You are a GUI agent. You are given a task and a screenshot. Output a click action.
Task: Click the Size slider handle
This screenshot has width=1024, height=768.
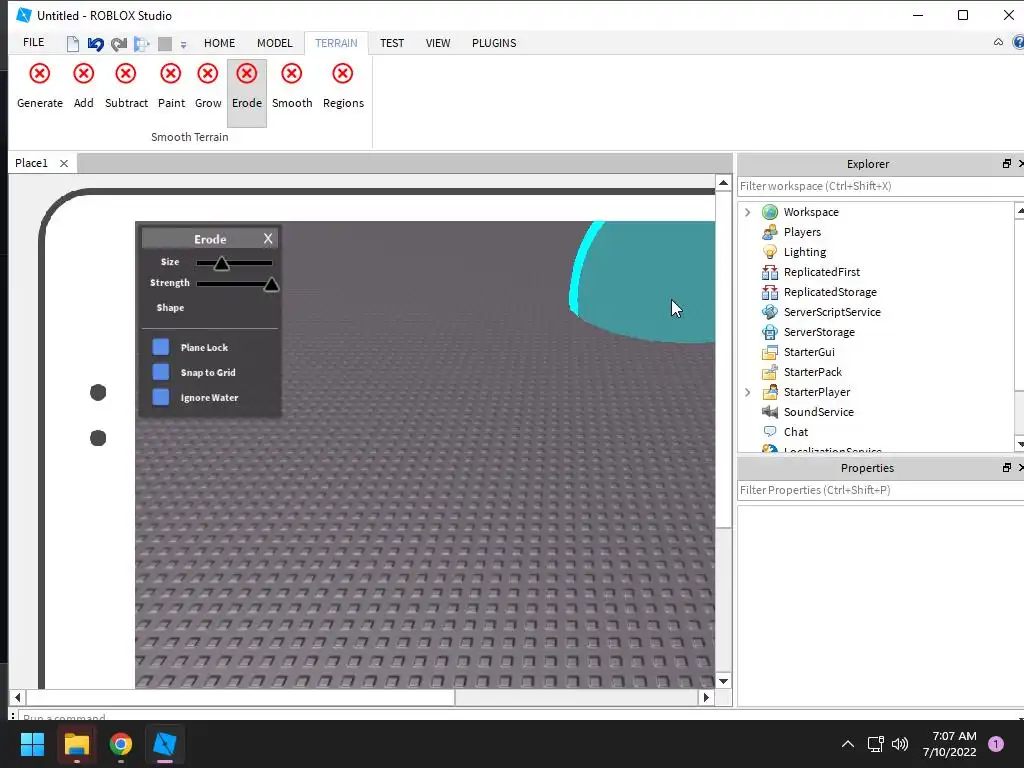coord(221,263)
